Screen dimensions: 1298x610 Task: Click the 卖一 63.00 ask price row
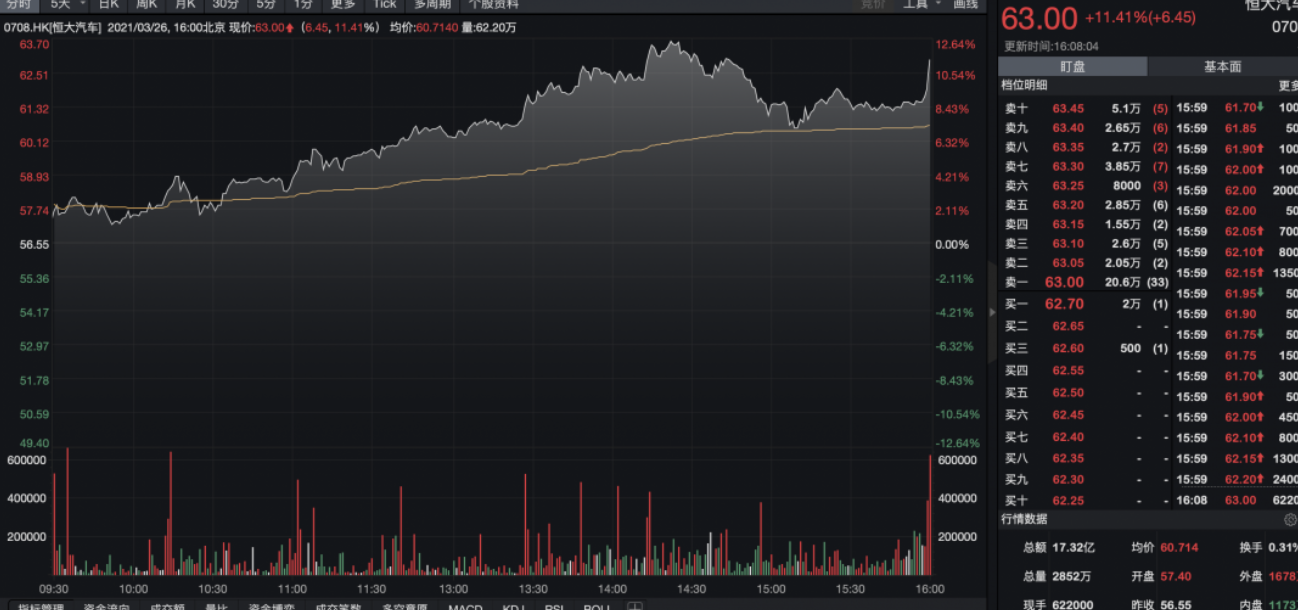(1086, 283)
